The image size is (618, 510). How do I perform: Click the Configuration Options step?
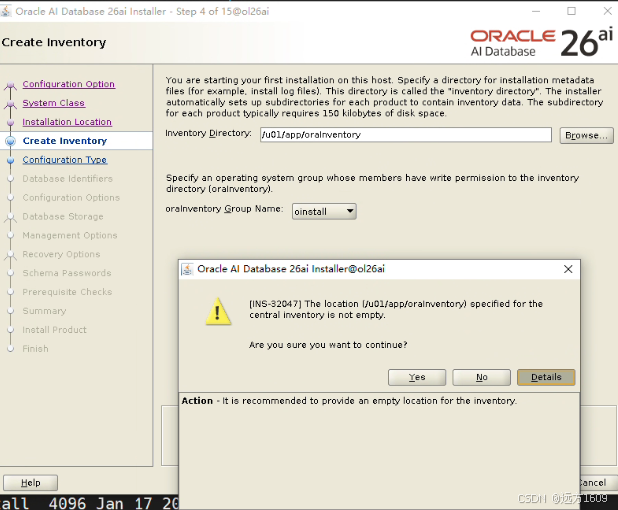point(71,197)
